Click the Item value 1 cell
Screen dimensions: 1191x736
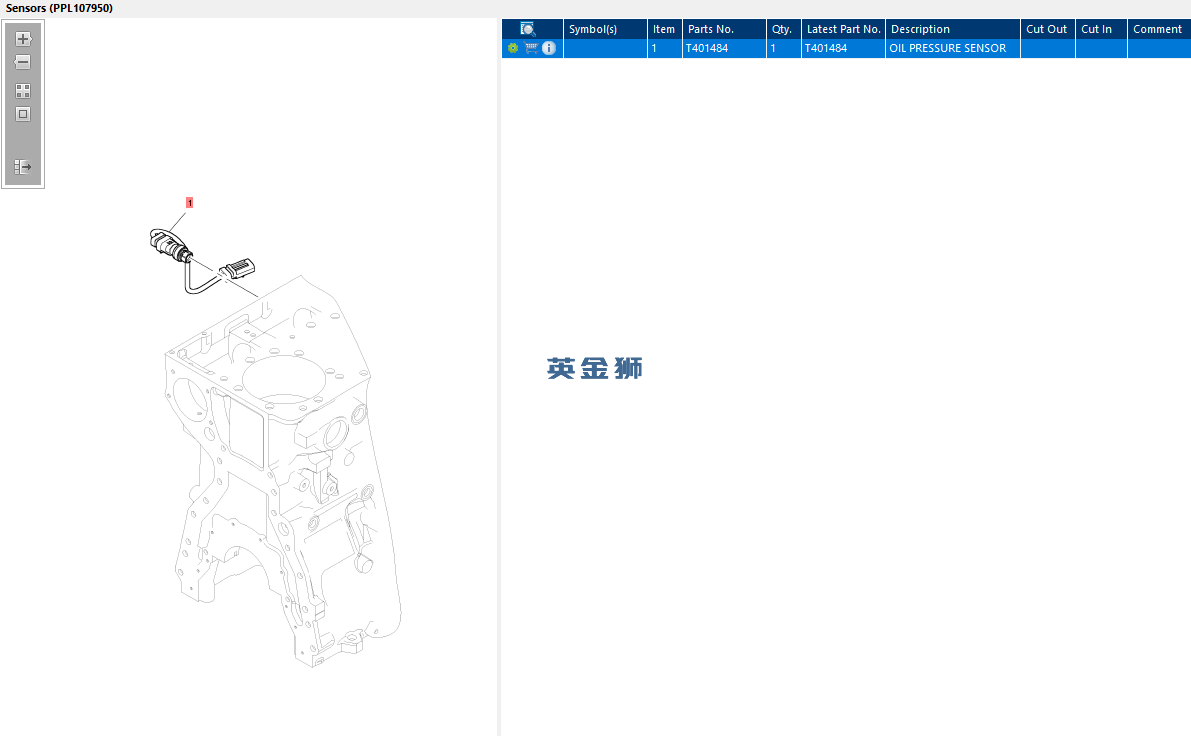(x=665, y=48)
